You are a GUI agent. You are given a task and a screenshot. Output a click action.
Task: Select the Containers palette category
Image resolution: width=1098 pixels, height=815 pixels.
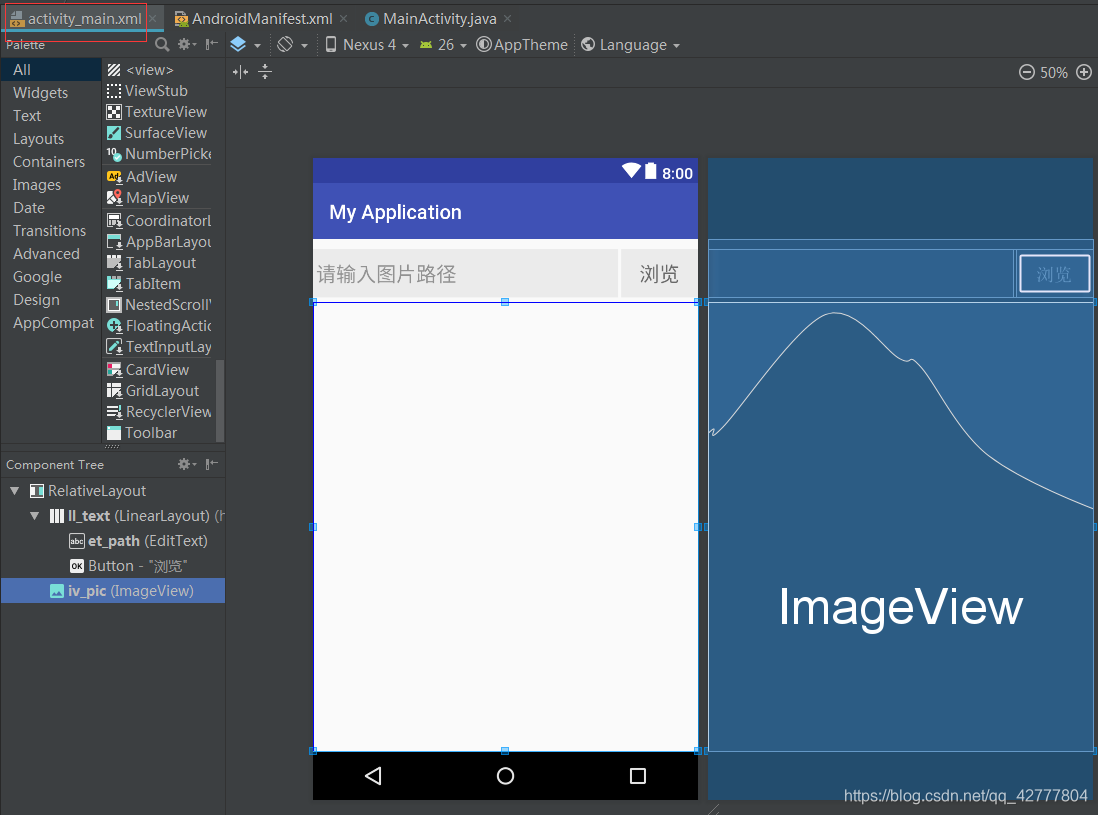(51, 162)
